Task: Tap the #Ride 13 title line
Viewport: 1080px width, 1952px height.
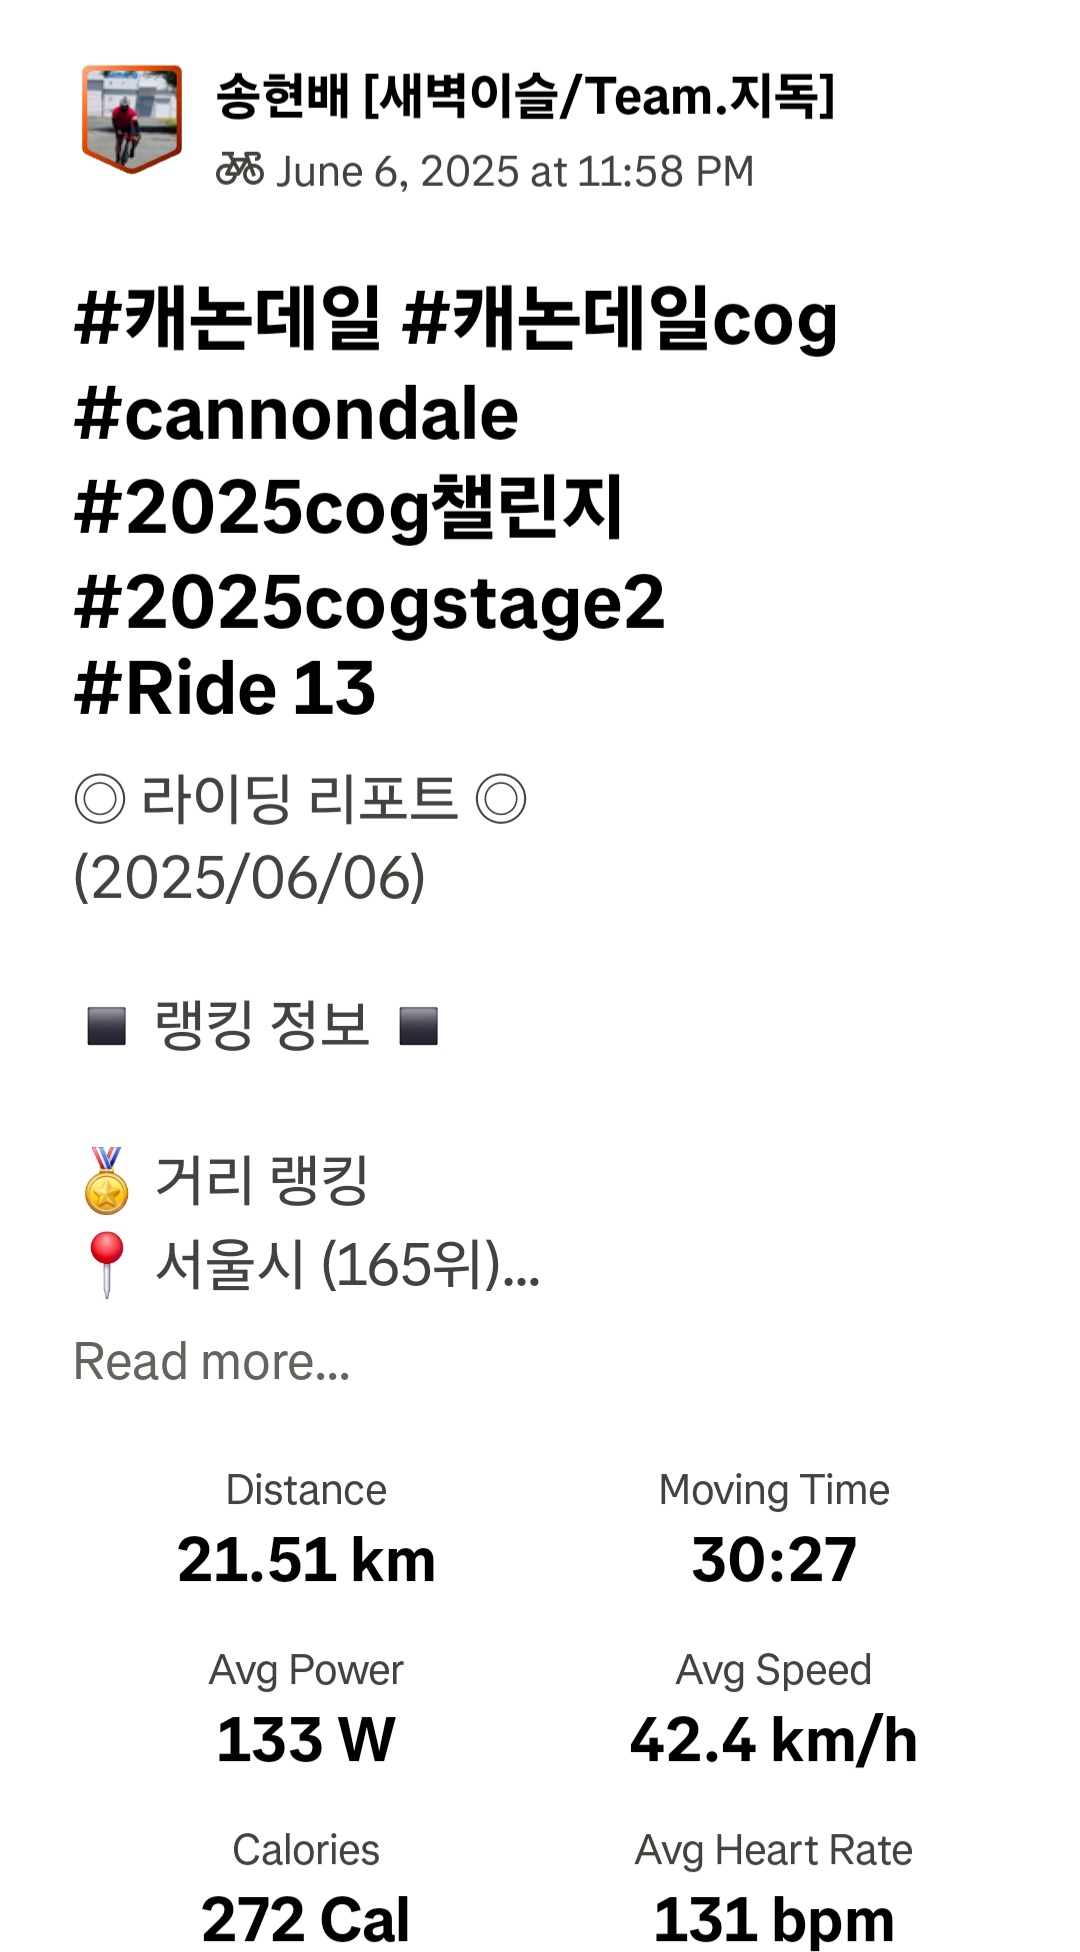Action: (x=225, y=690)
